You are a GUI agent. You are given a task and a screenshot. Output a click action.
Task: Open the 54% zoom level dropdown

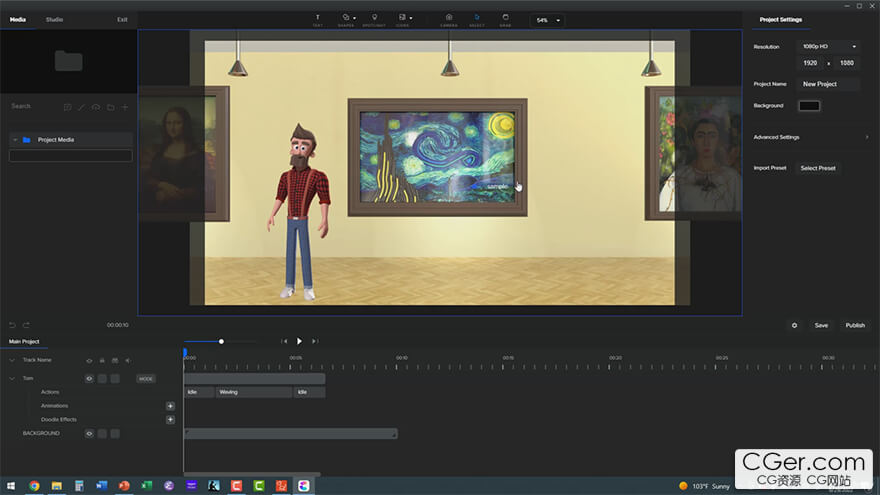click(x=547, y=20)
